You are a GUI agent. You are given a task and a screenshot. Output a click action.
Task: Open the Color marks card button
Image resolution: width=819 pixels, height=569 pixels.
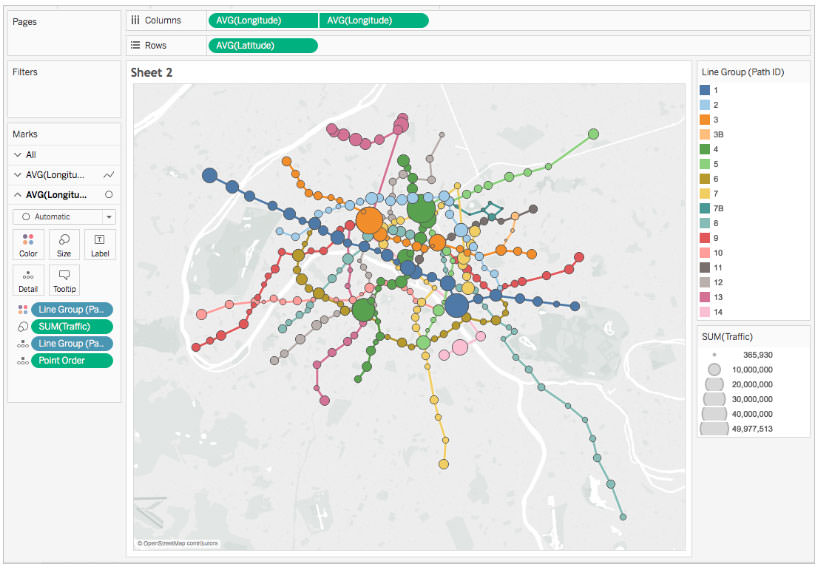28,245
